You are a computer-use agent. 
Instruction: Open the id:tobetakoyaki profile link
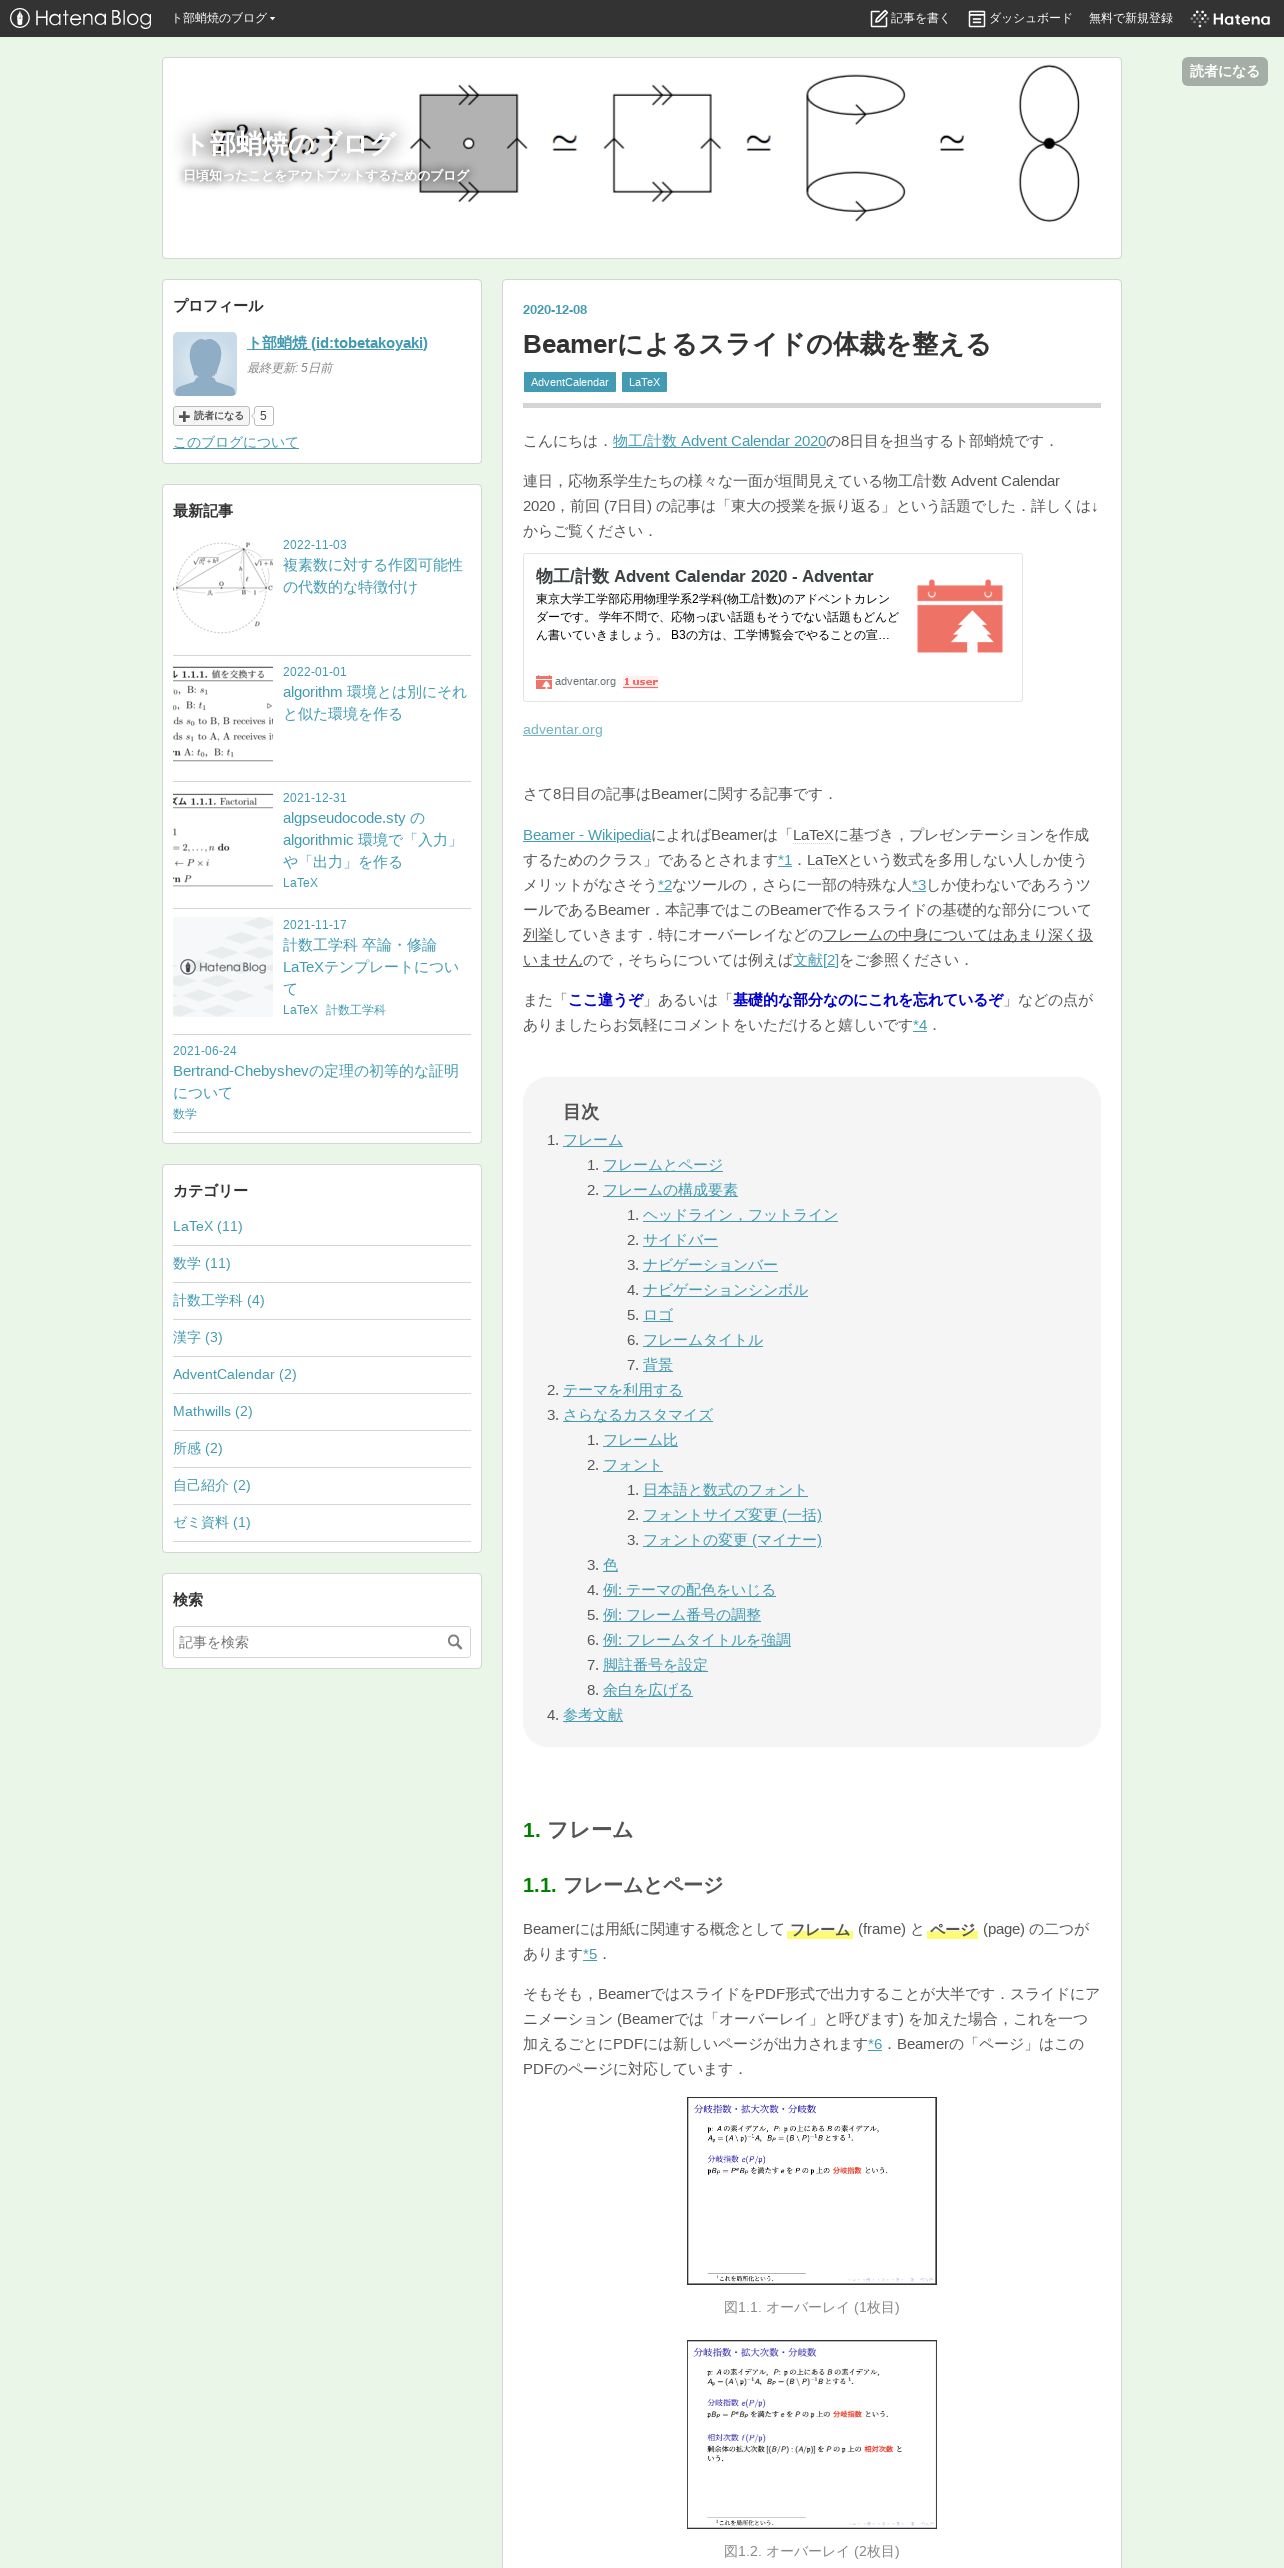[x=338, y=343]
